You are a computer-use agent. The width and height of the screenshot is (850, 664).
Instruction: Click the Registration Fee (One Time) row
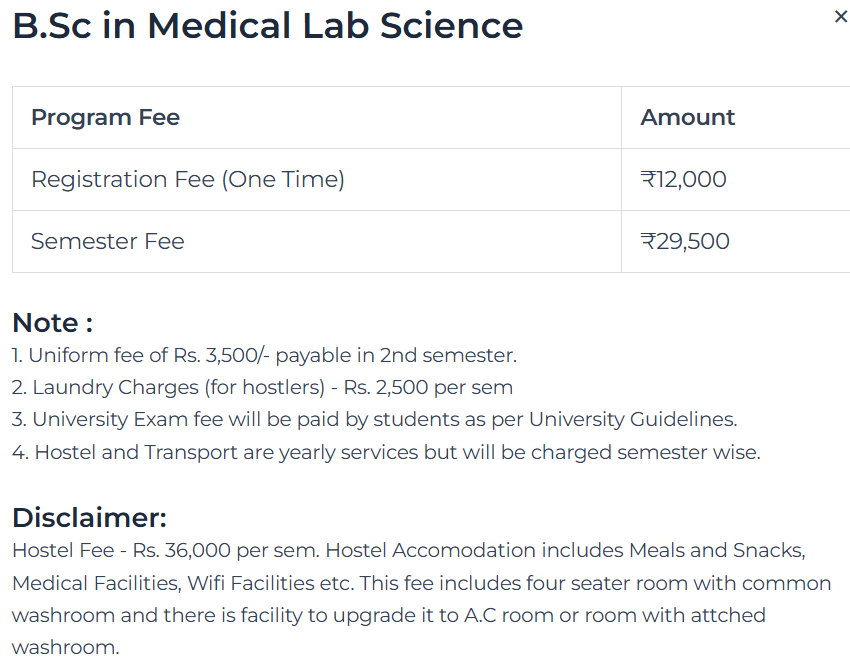coord(186,179)
